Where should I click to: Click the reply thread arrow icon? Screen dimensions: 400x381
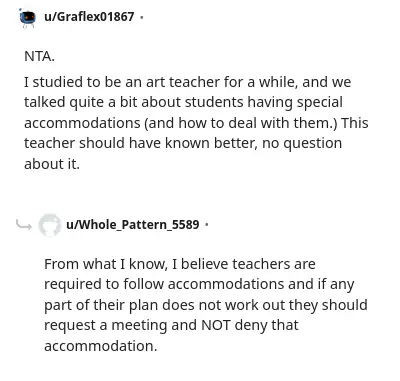[x=24, y=225]
